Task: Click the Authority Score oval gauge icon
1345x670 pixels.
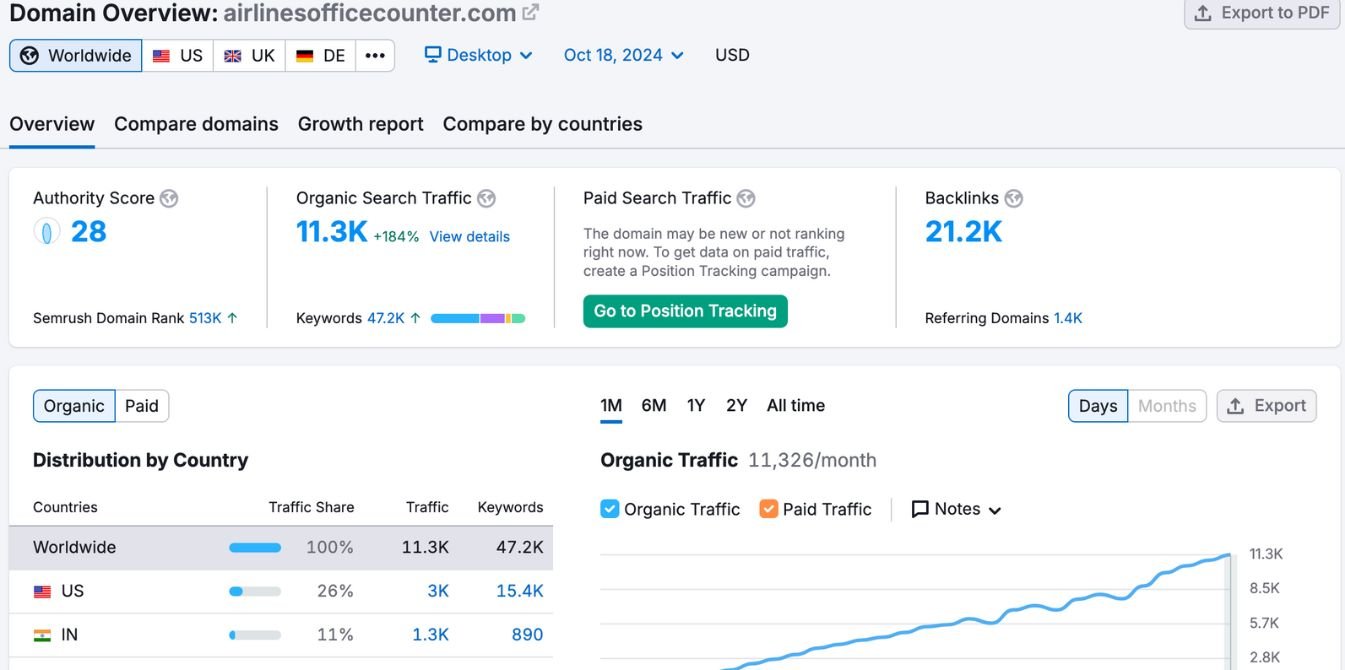Action: tap(47, 232)
